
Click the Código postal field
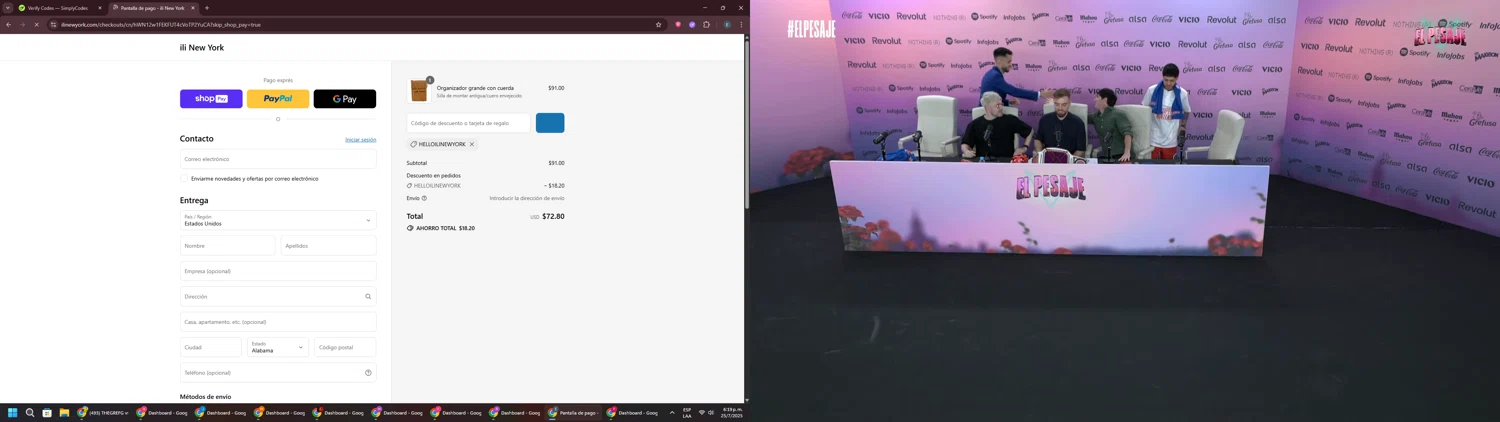(x=345, y=347)
